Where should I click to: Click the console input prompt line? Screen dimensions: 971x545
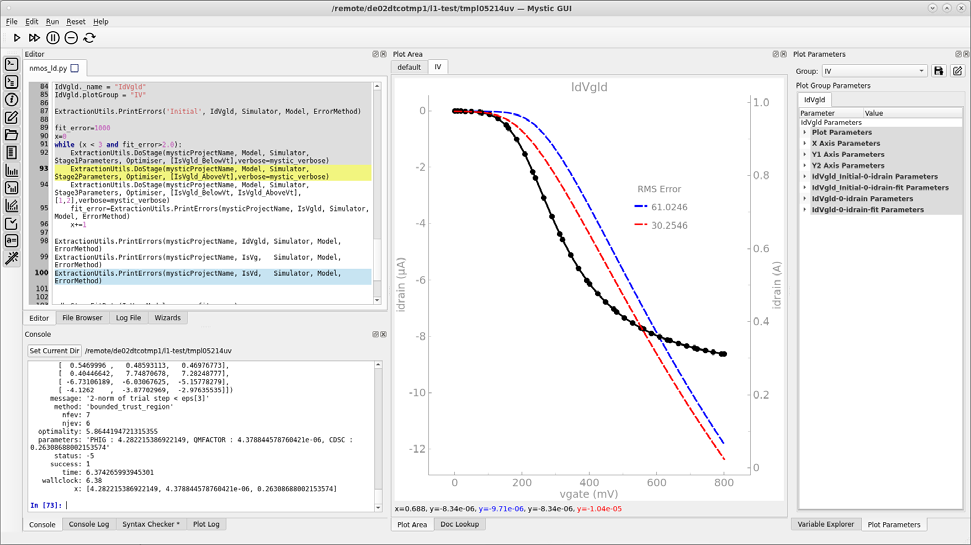coord(200,506)
